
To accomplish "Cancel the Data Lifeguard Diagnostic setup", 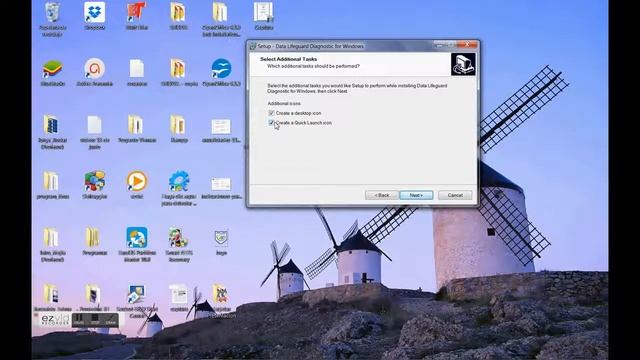I will tap(455, 195).
